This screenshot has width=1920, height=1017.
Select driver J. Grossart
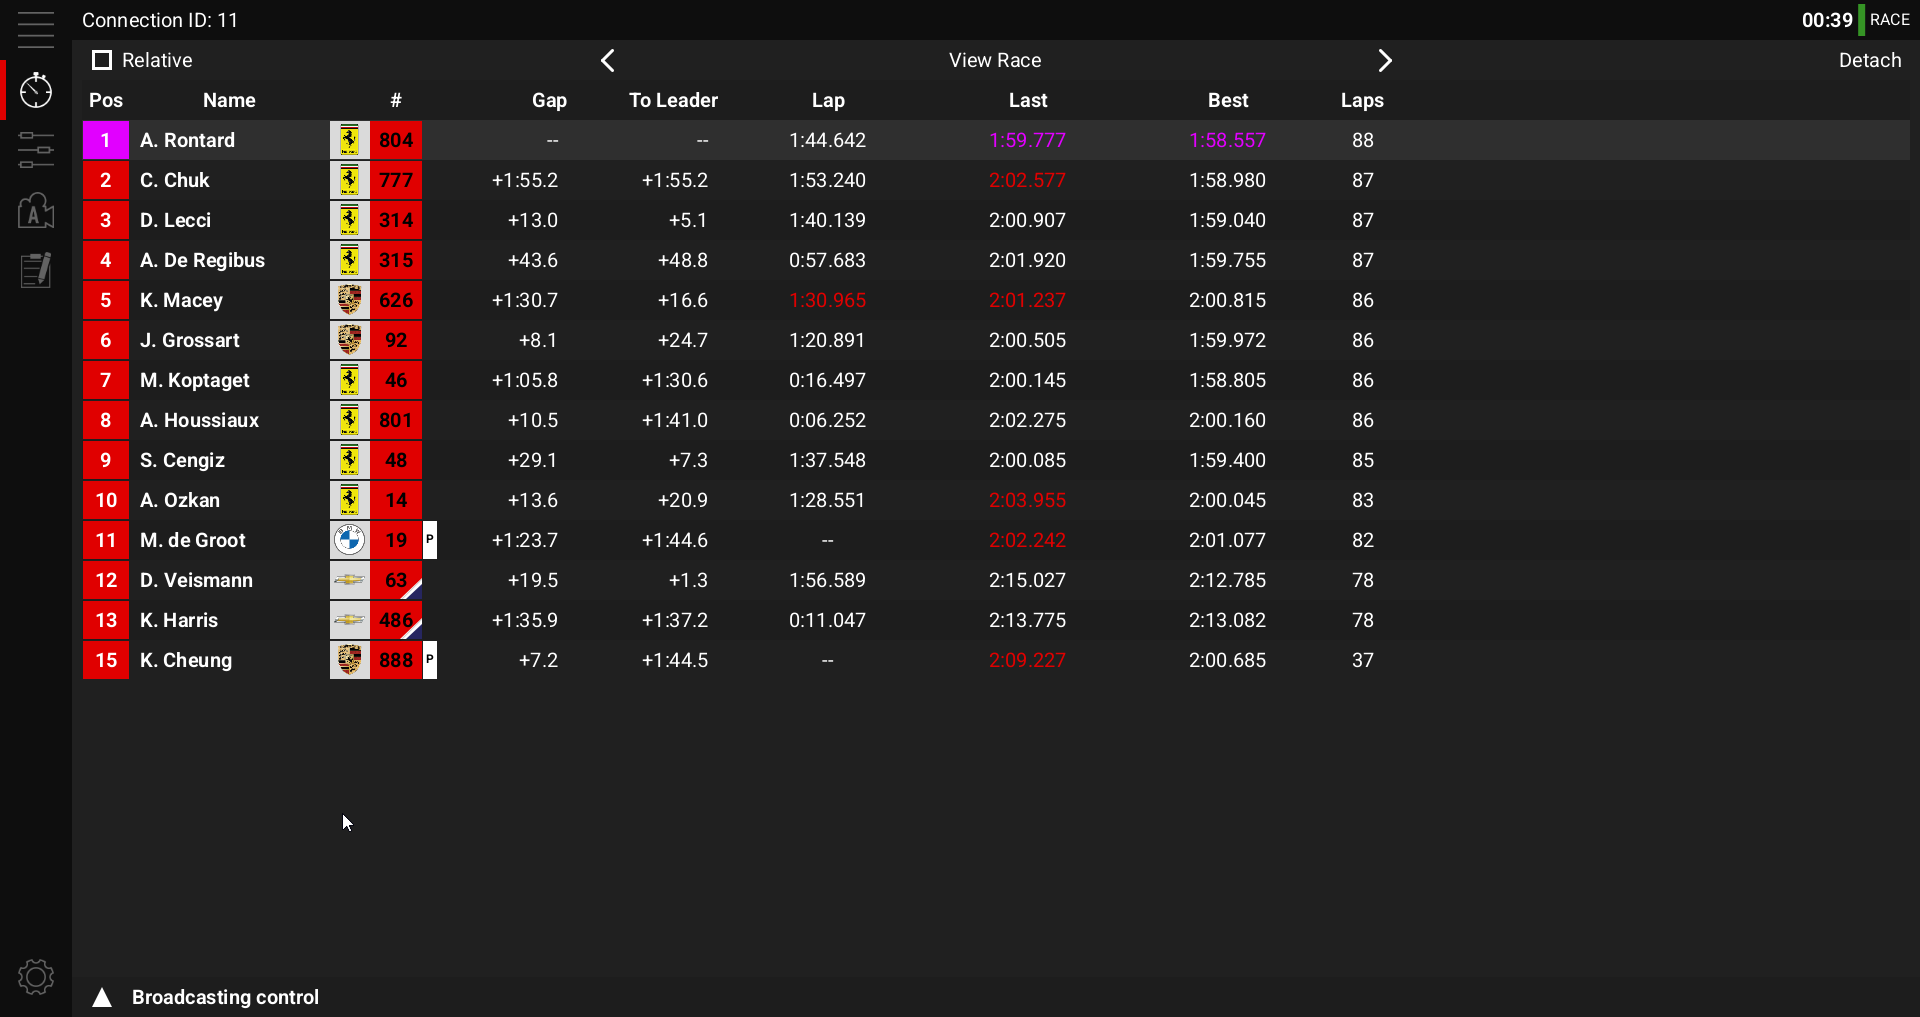[x=189, y=340]
